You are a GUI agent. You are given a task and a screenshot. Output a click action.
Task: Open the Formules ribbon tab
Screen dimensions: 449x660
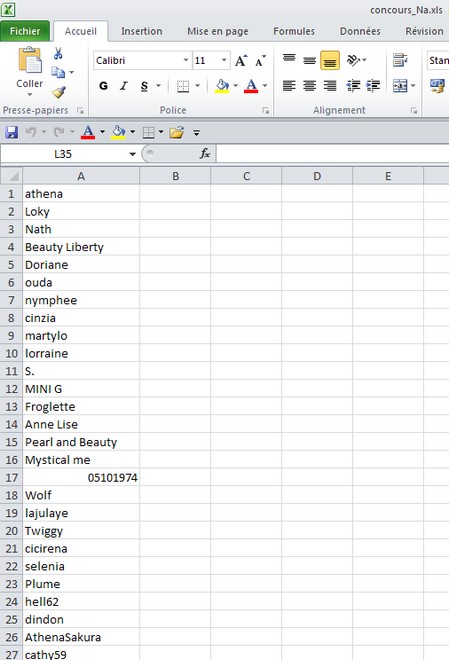294,31
